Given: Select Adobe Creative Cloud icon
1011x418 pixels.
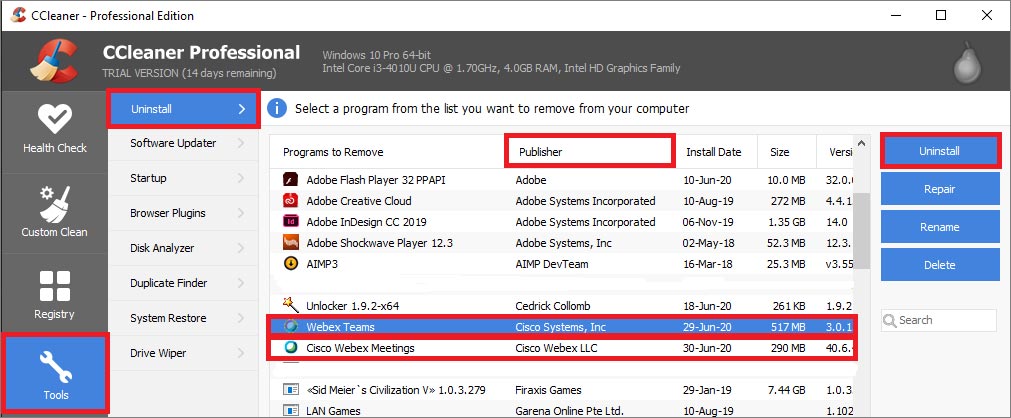Looking at the screenshot, I should pos(290,201).
